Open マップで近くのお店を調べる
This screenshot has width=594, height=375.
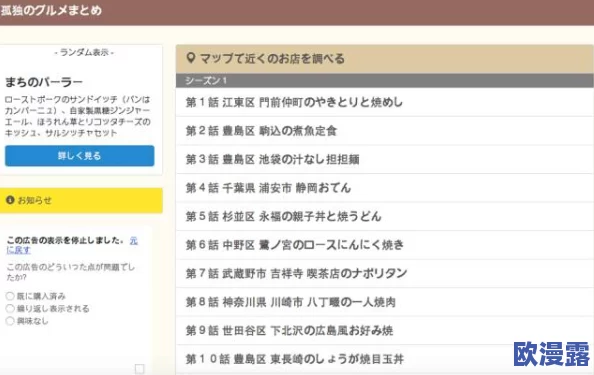click(x=385, y=59)
